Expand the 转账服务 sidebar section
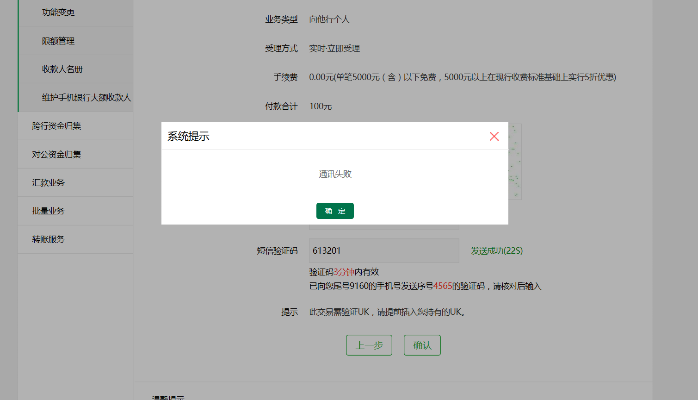This screenshot has height=400, width=698. 48,240
